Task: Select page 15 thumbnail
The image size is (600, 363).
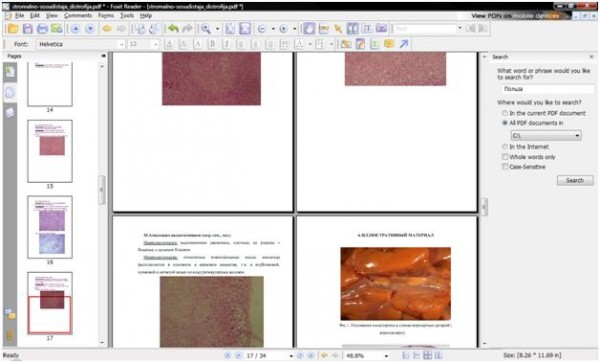Action: coord(50,151)
